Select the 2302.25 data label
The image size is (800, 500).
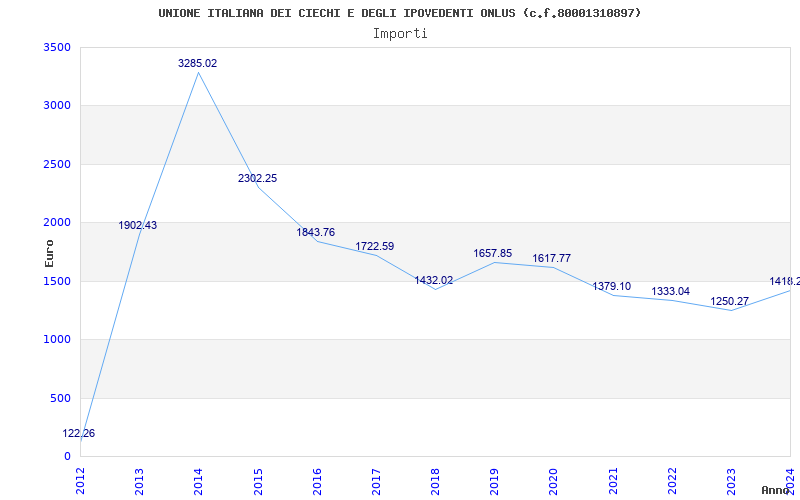click(257, 178)
